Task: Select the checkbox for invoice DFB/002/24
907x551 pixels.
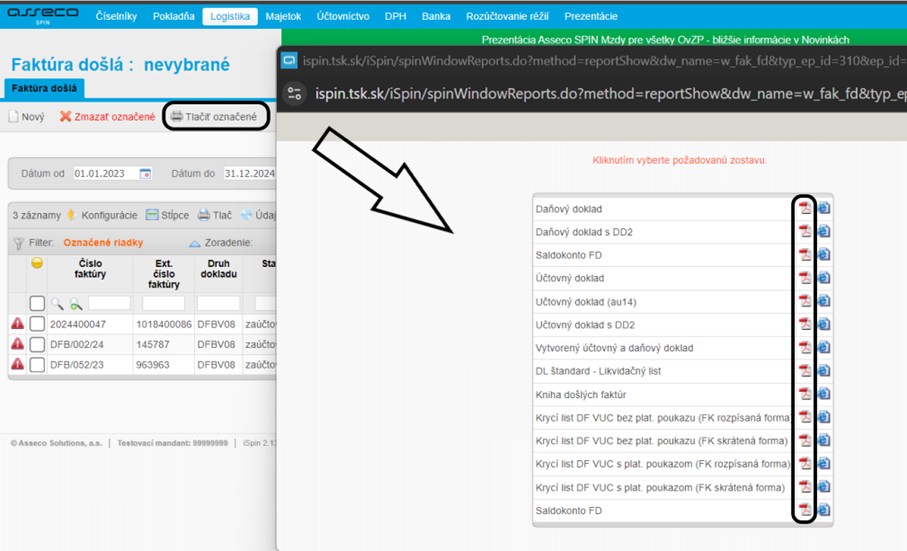Action: pos(37,344)
